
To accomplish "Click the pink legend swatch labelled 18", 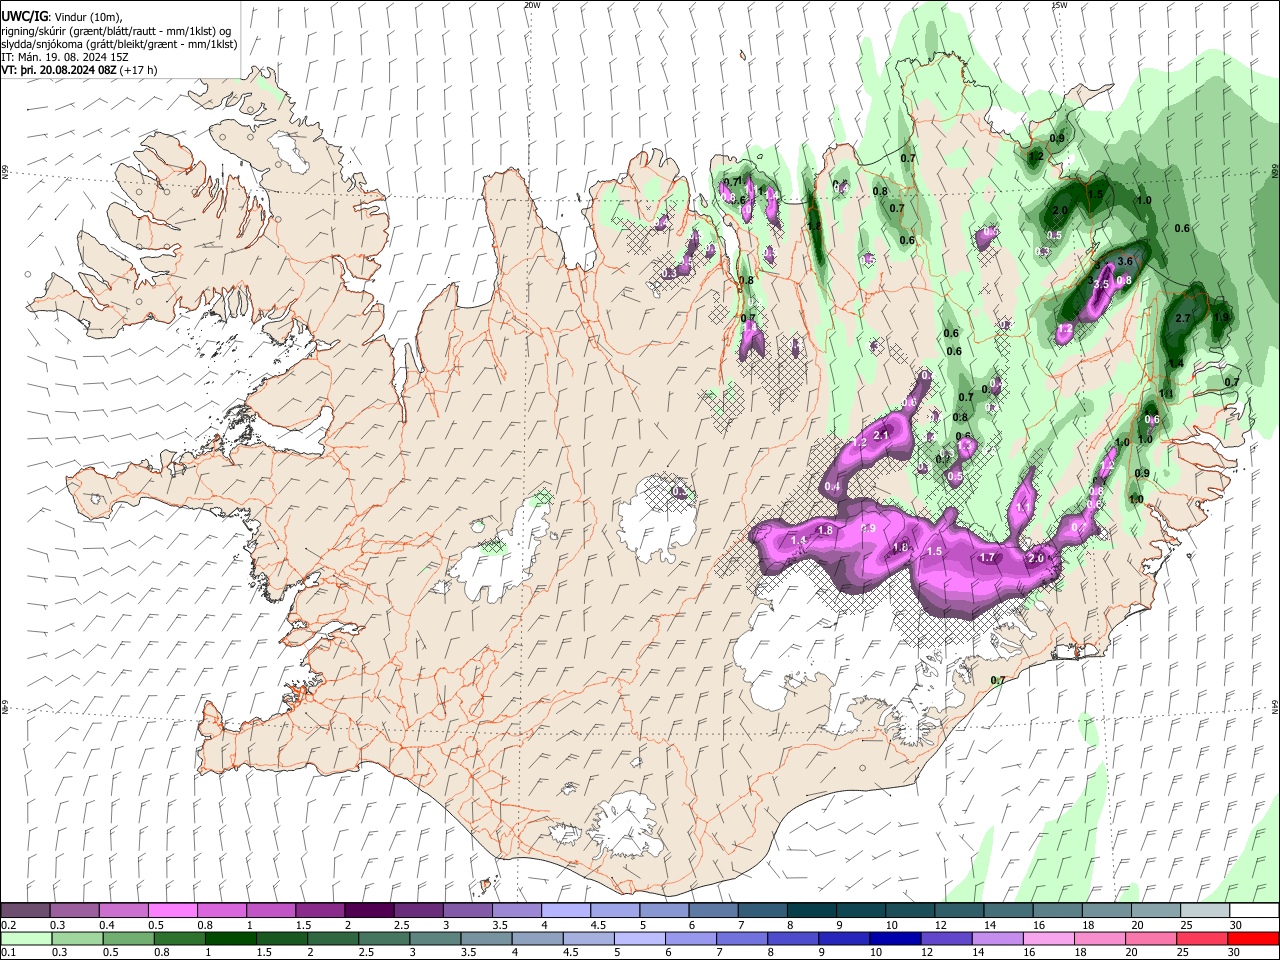I will (1101, 938).
